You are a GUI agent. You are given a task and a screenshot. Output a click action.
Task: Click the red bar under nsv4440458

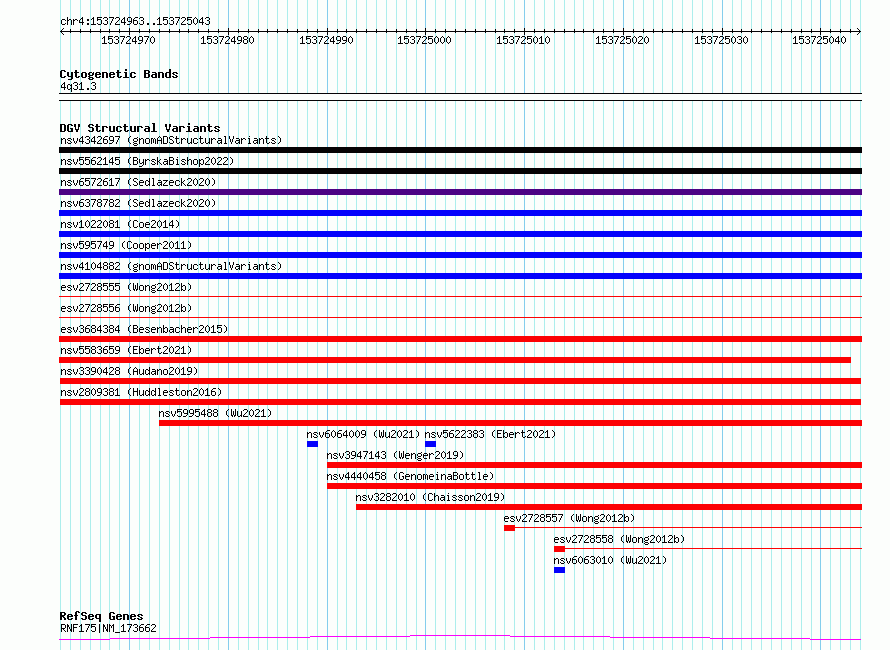594,486
